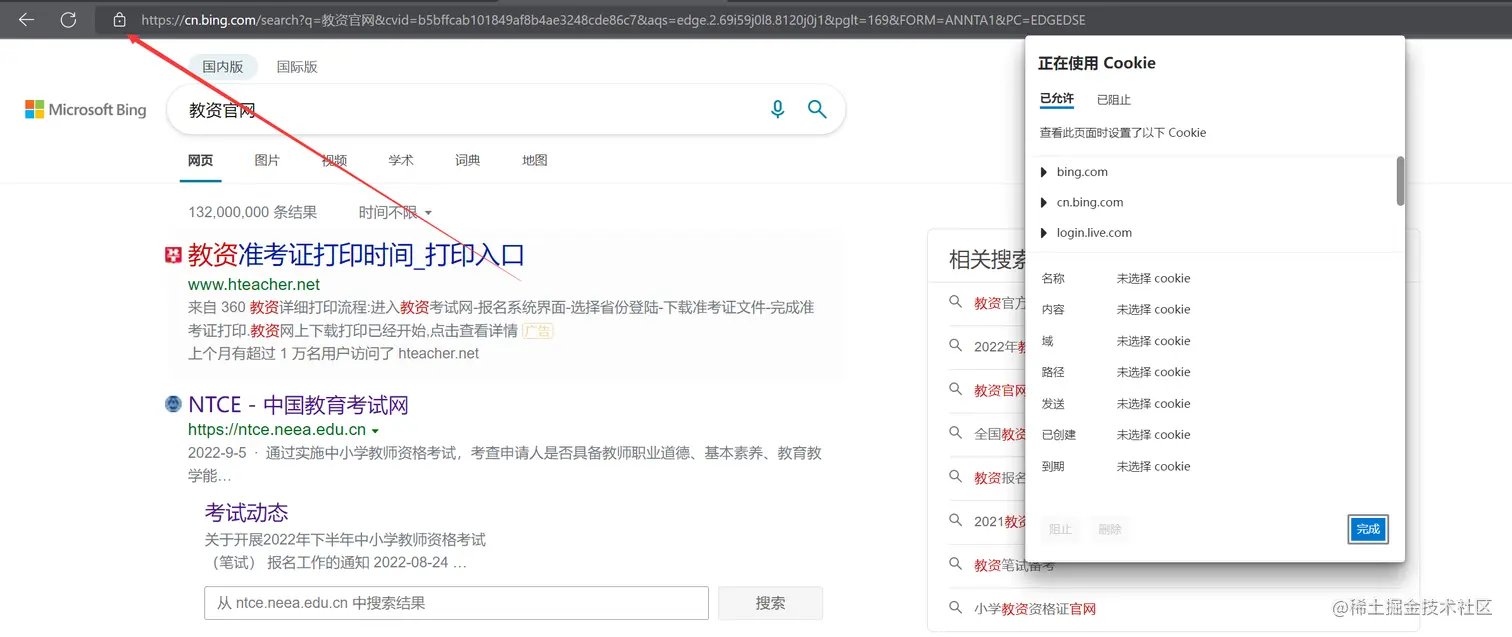Switch to 国际版 mode

point(296,66)
